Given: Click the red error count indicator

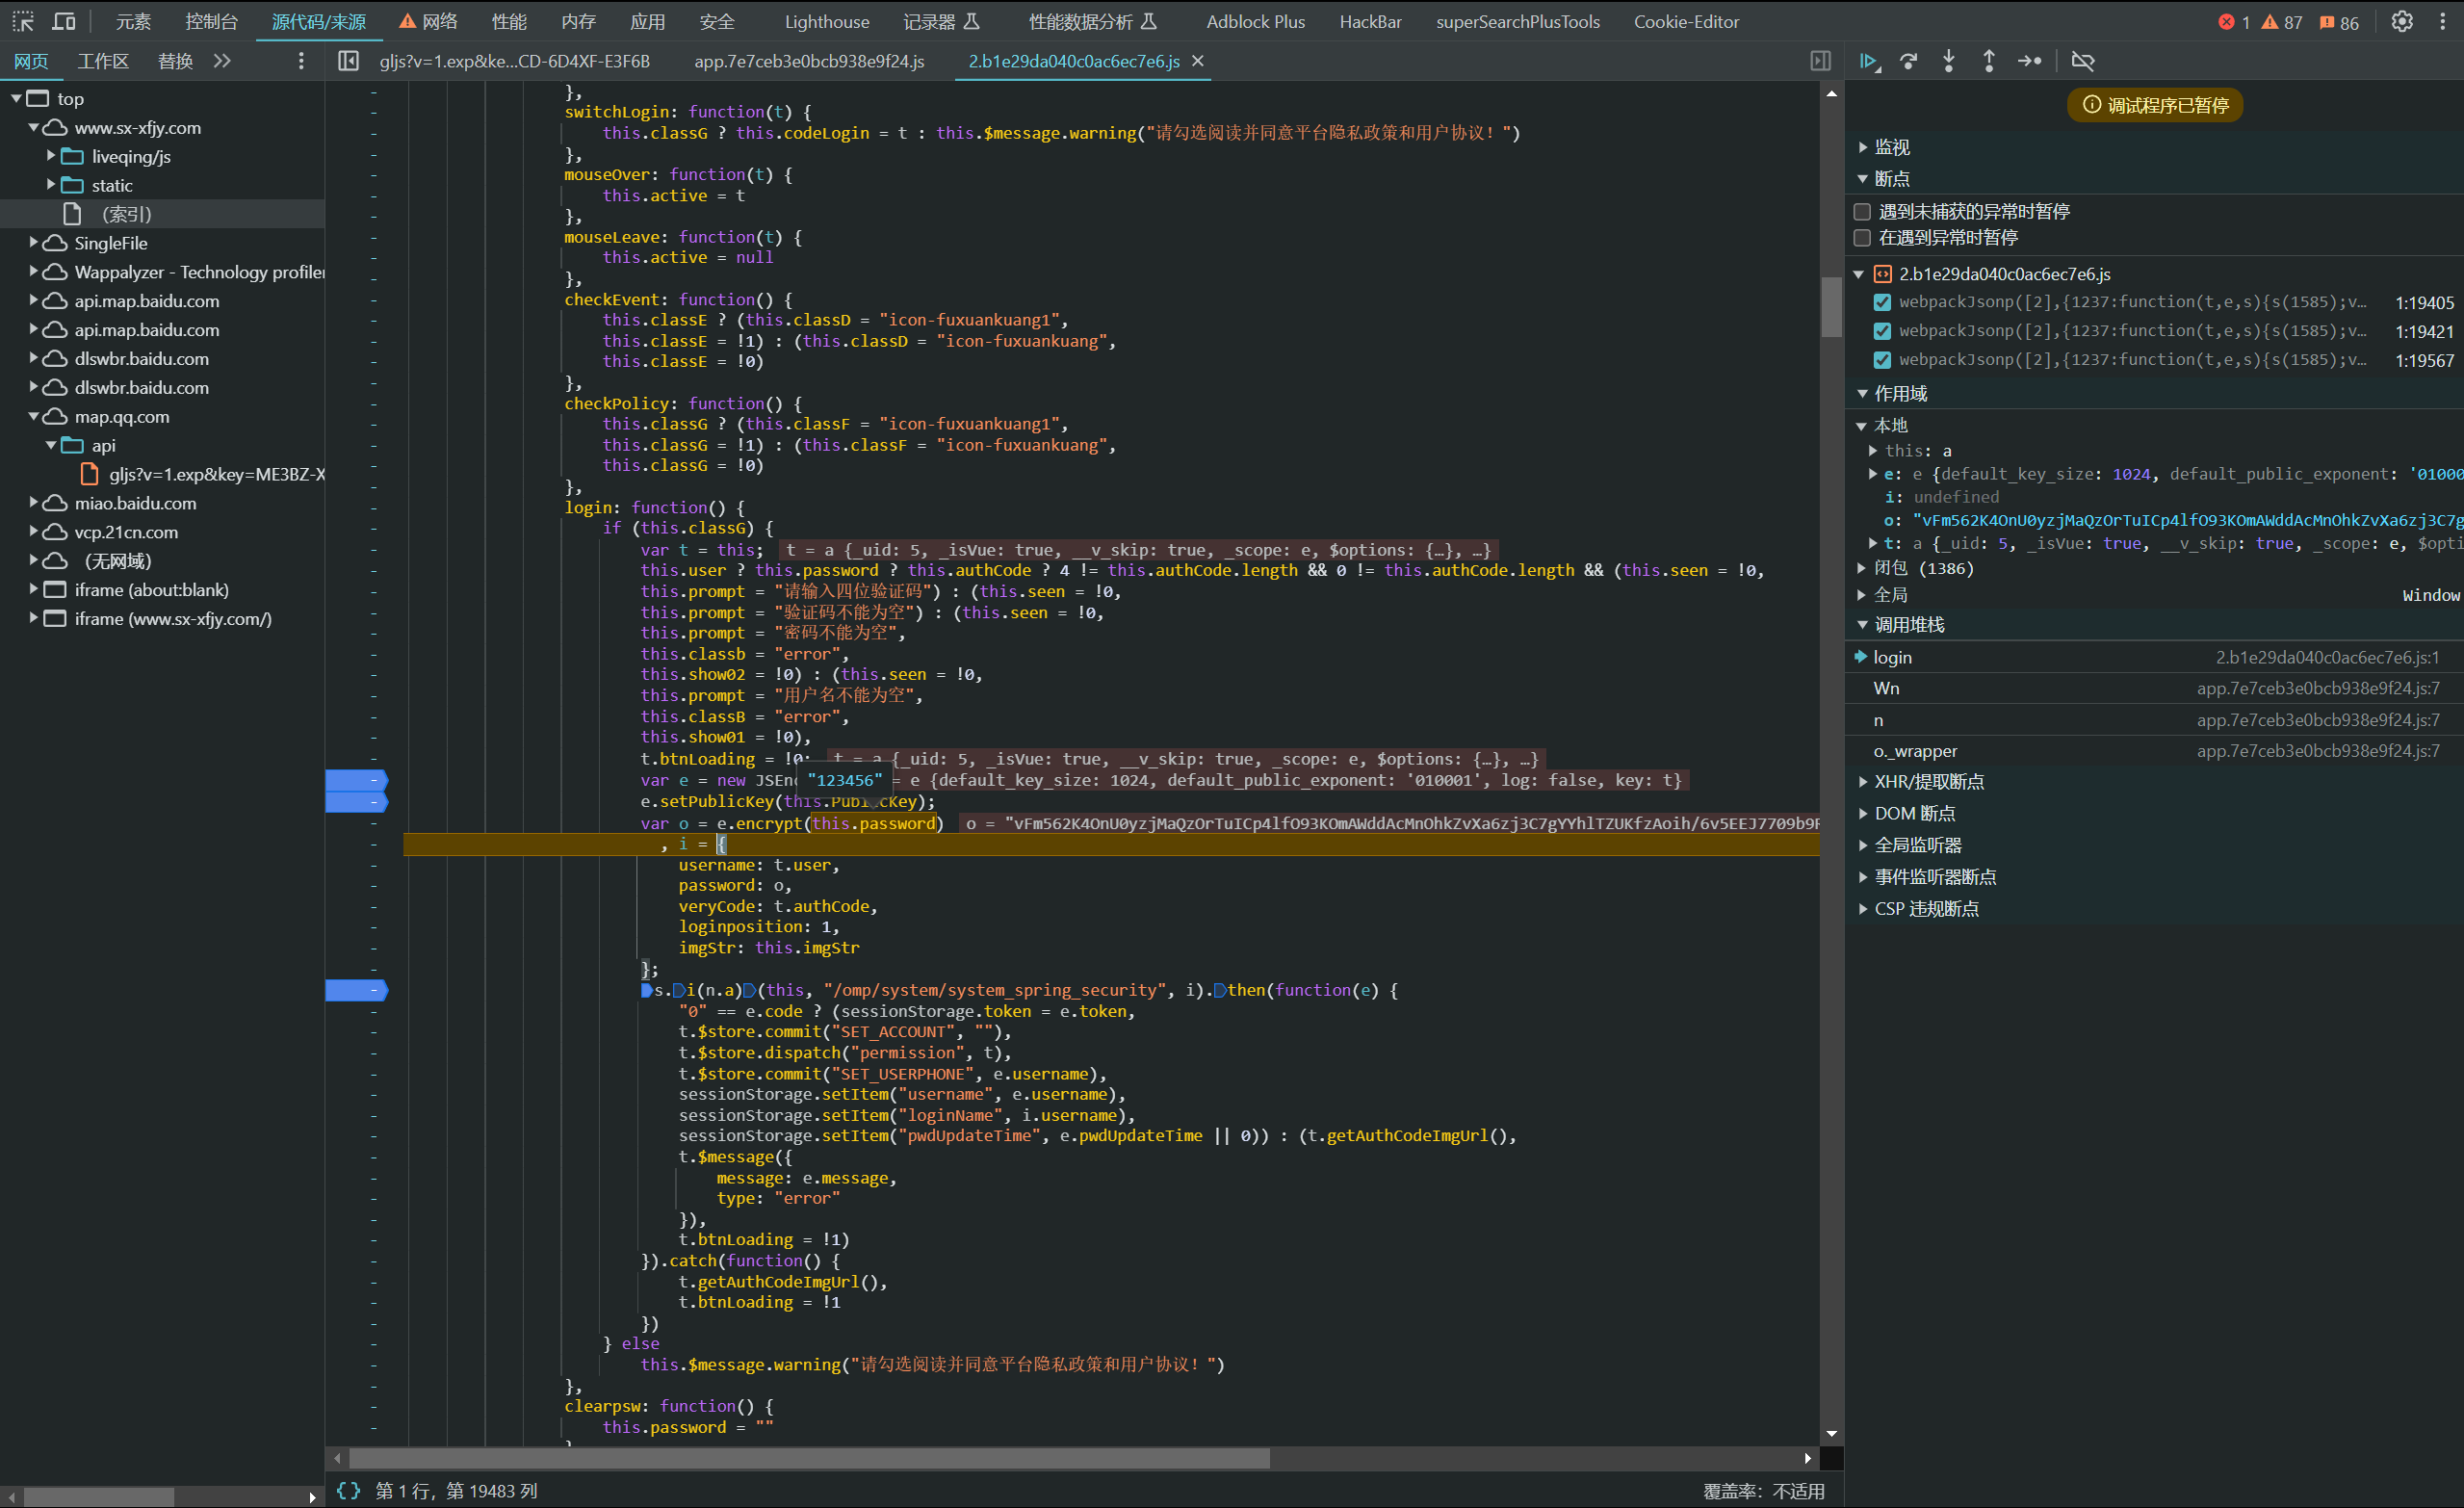Looking at the screenshot, I should point(2233,22).
